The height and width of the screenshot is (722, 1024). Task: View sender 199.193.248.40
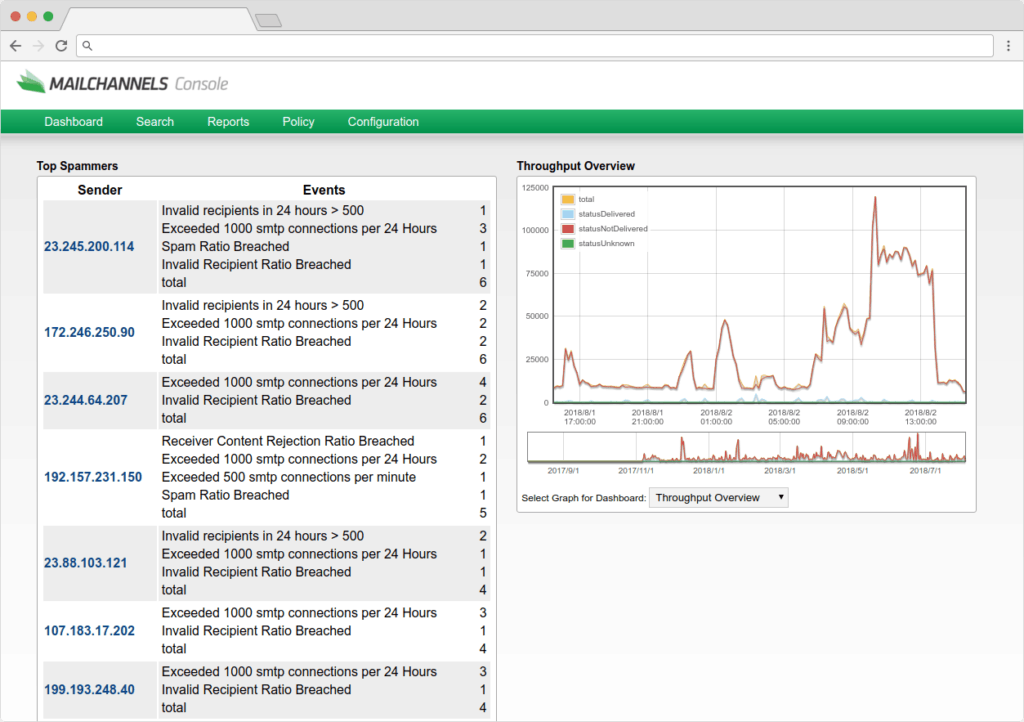pyautogui.click(x=89, y=689)
